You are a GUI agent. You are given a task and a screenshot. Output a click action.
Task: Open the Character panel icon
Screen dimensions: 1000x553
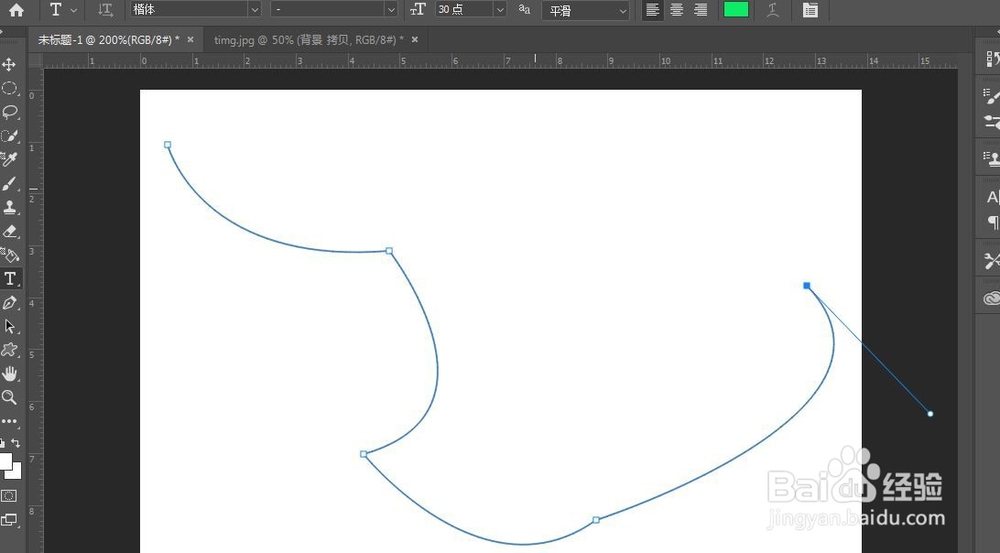[993, 197]
